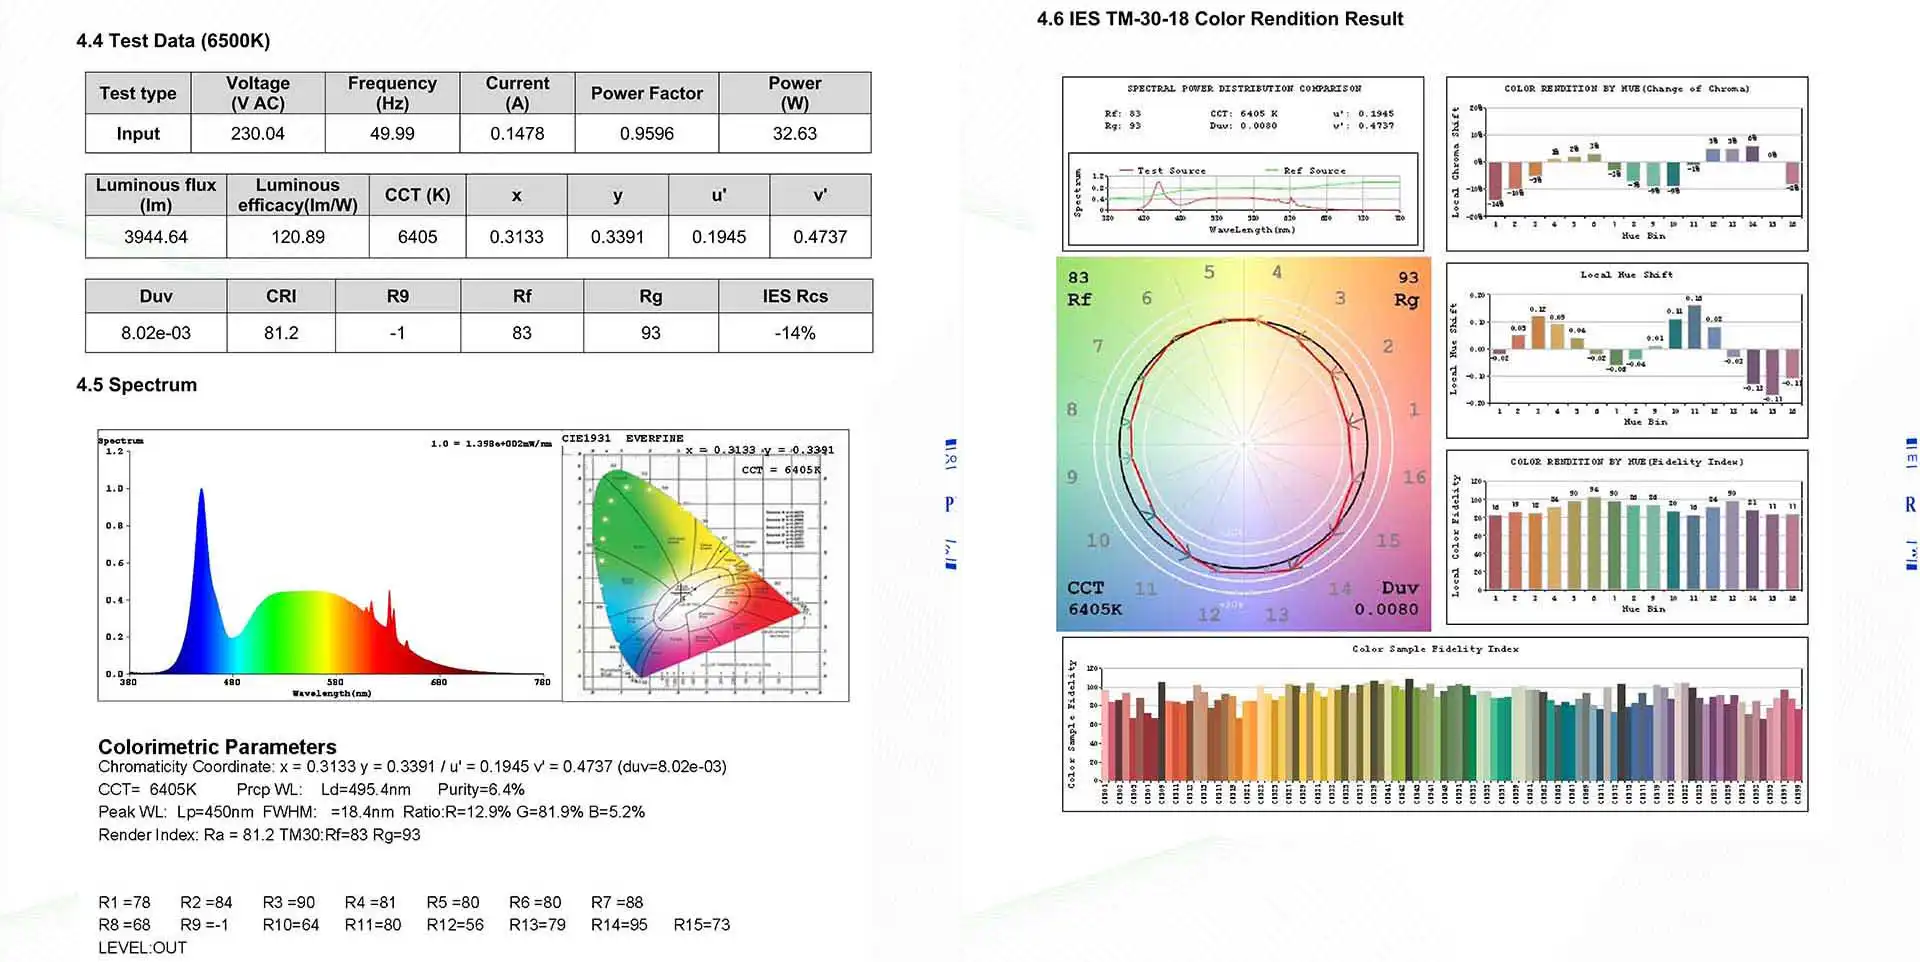Click the Local Hue Shift bar chart
Image resolution: width=1920 pixels, height=962 pixels.
click(x=1627, y=350)
